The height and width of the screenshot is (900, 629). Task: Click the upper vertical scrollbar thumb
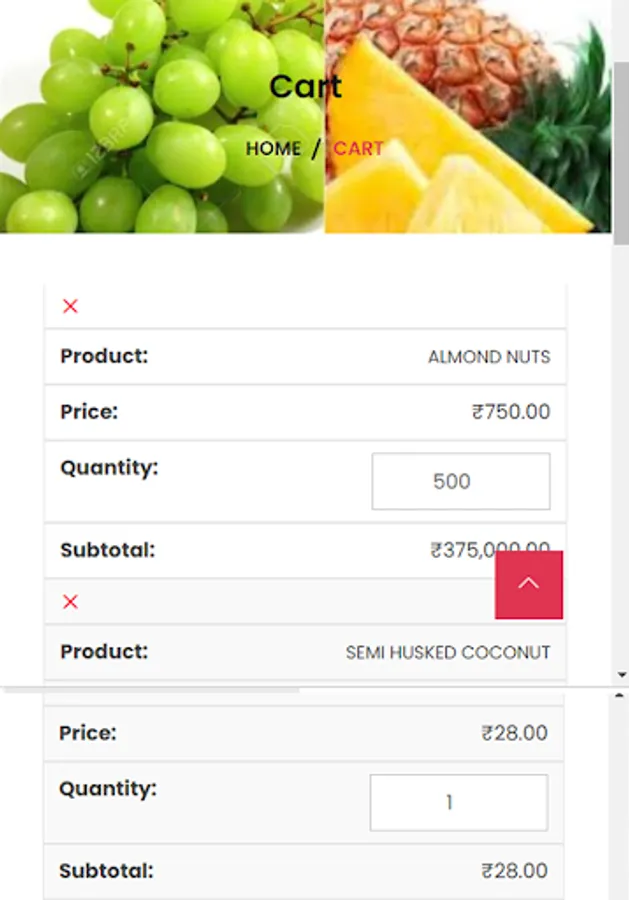coord(620,150)
